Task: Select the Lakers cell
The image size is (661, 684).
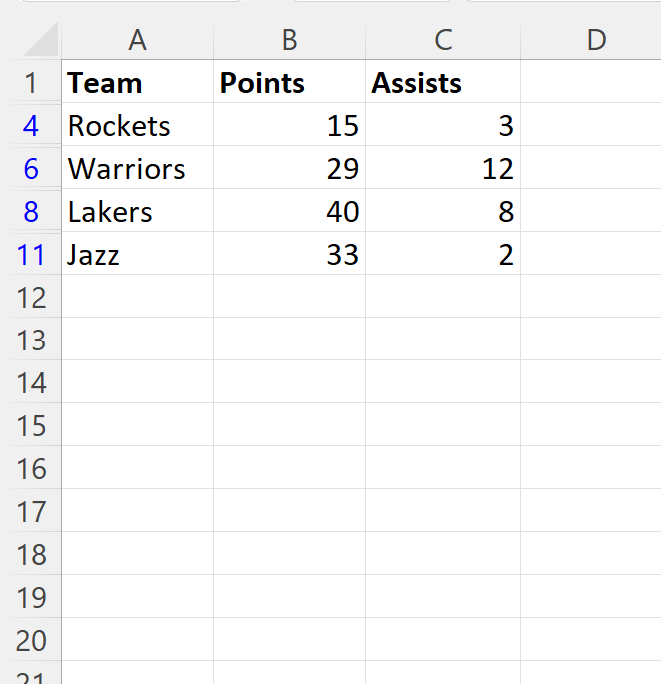Action: [137, 212]
